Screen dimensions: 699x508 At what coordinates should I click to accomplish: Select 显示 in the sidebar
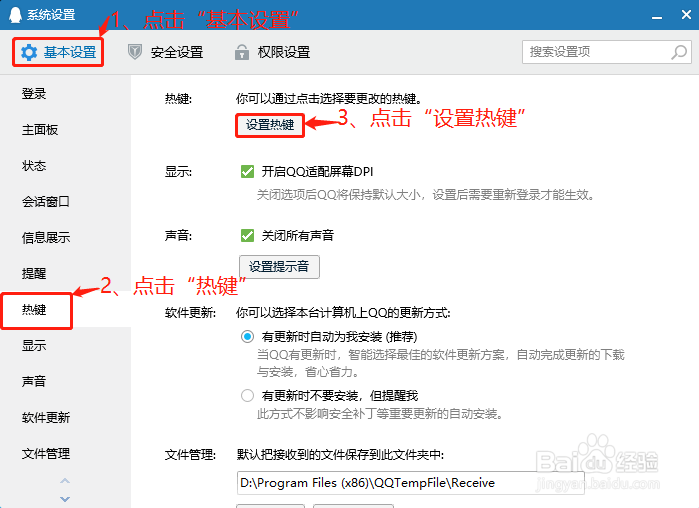pos(34,345)
